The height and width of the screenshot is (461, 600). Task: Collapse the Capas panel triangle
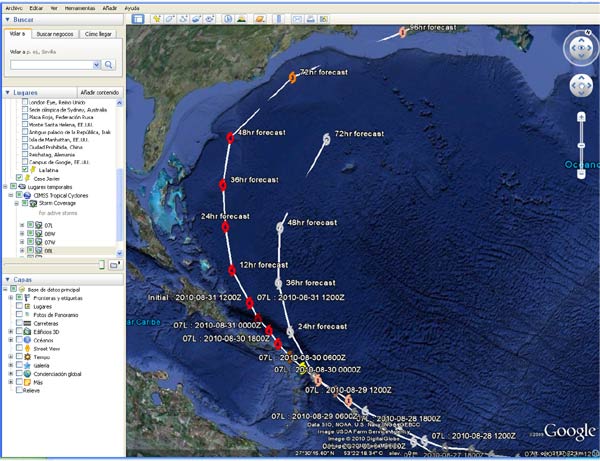click(7, 280)
